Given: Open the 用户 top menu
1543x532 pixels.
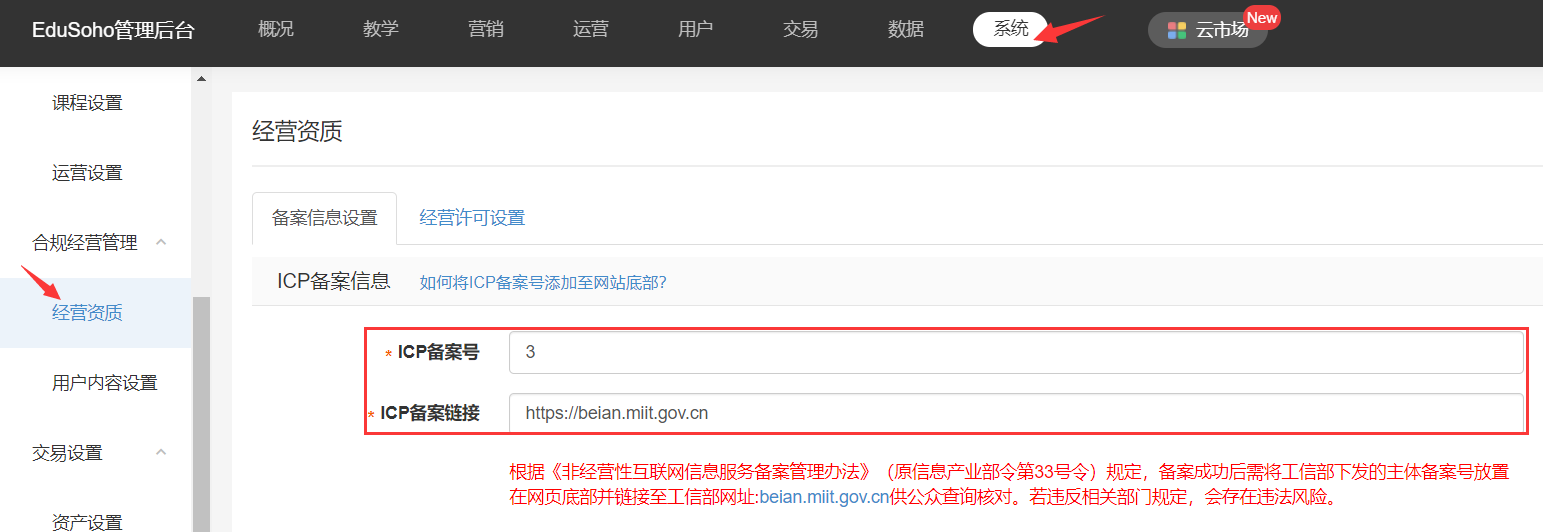Looking at the screenshot, I should coord(696,29).
